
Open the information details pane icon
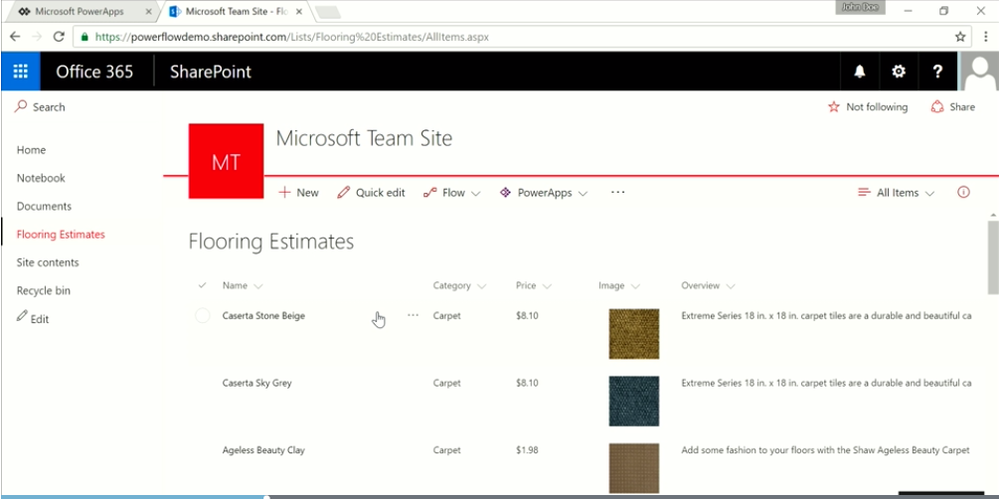point(963,192)
